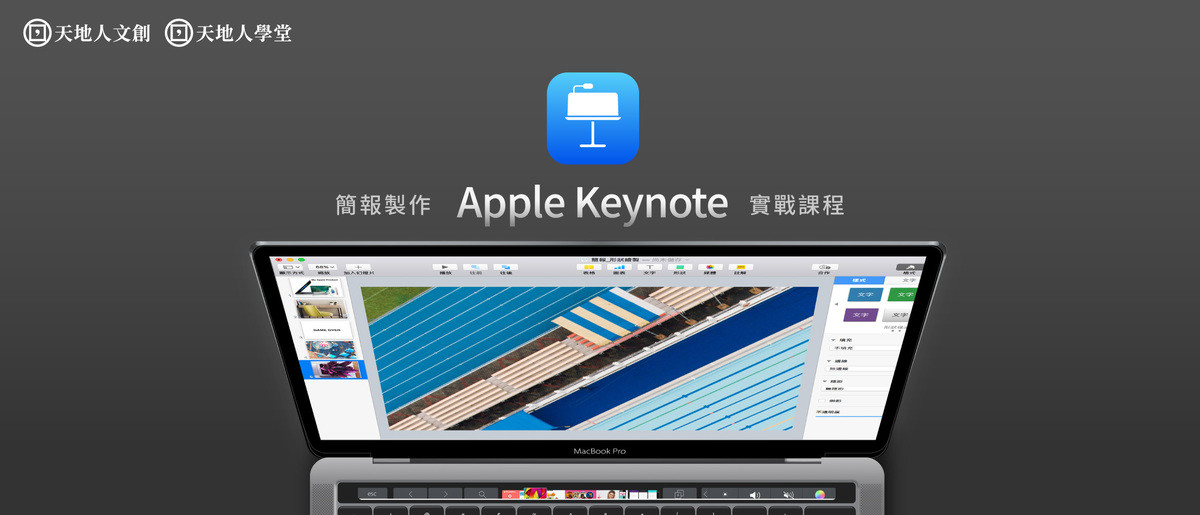Apply the grey 文字 shape style swatch
Image resolution: width=1200 pixels, height=515 pixels.
click(896, 315)
